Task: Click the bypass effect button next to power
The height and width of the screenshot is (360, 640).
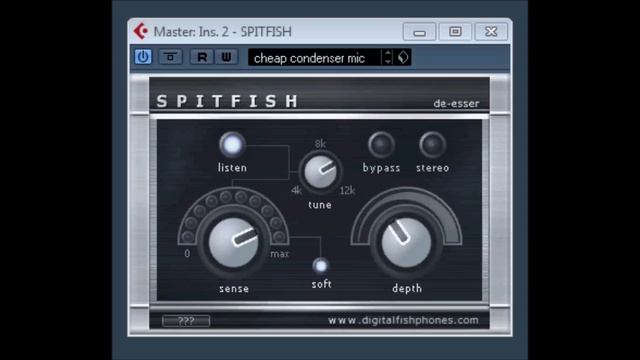Action: [170, 57]
